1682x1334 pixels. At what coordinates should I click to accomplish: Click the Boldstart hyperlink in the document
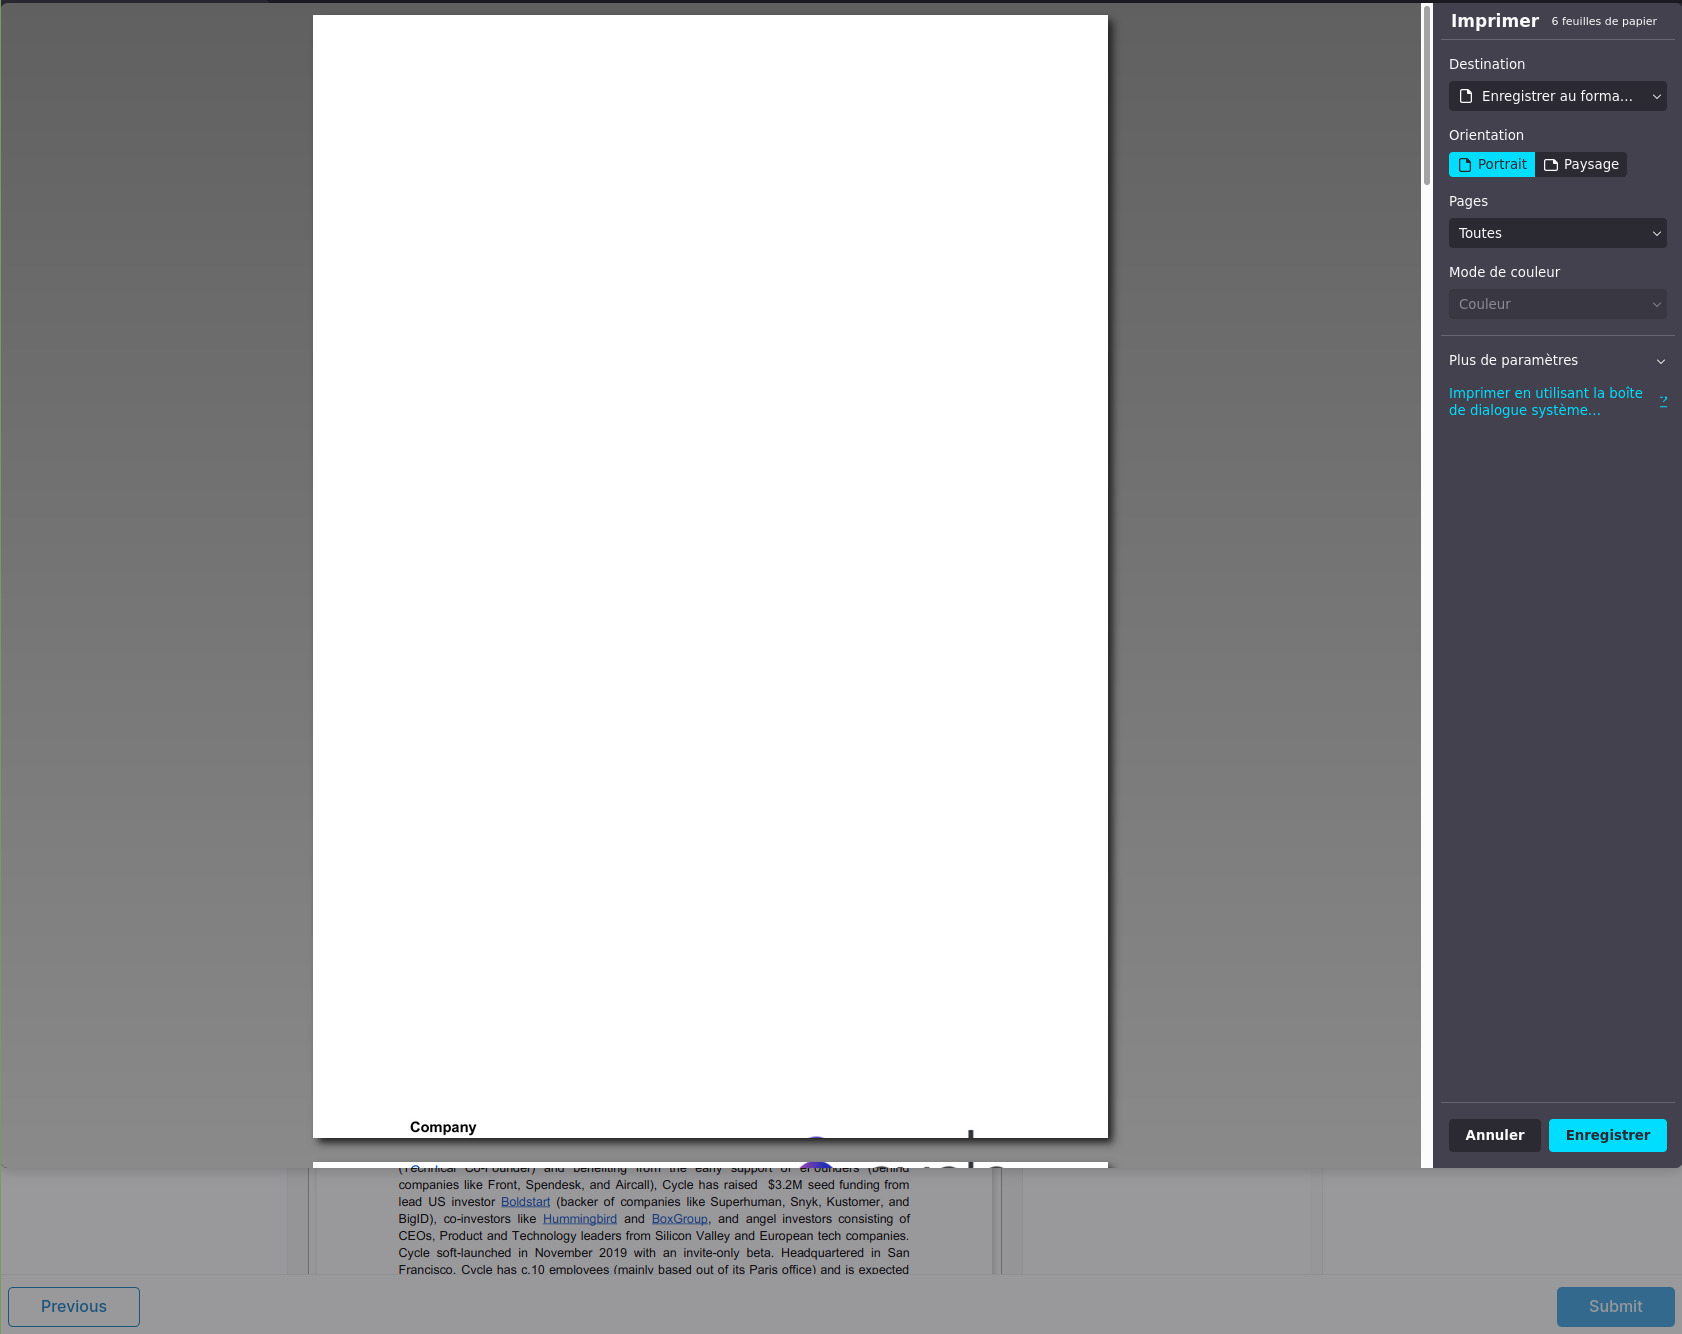pos(524,1201)
